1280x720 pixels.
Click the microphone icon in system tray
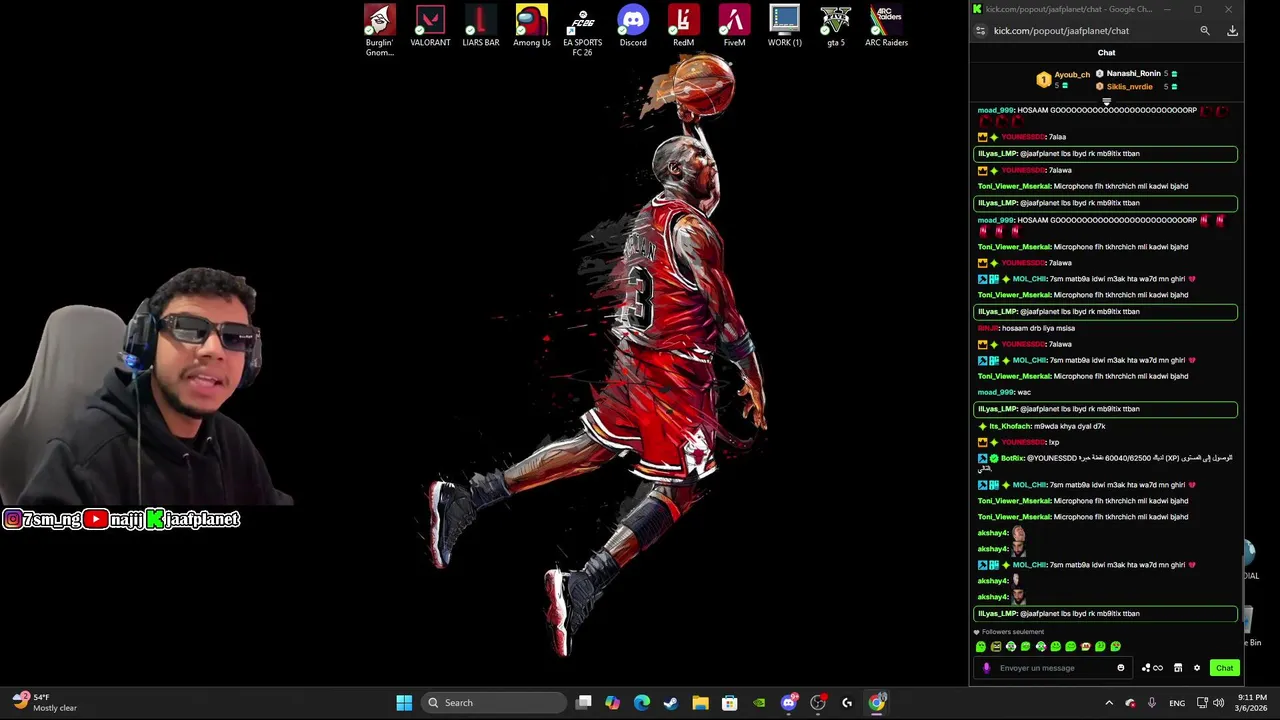point(1152,703)
